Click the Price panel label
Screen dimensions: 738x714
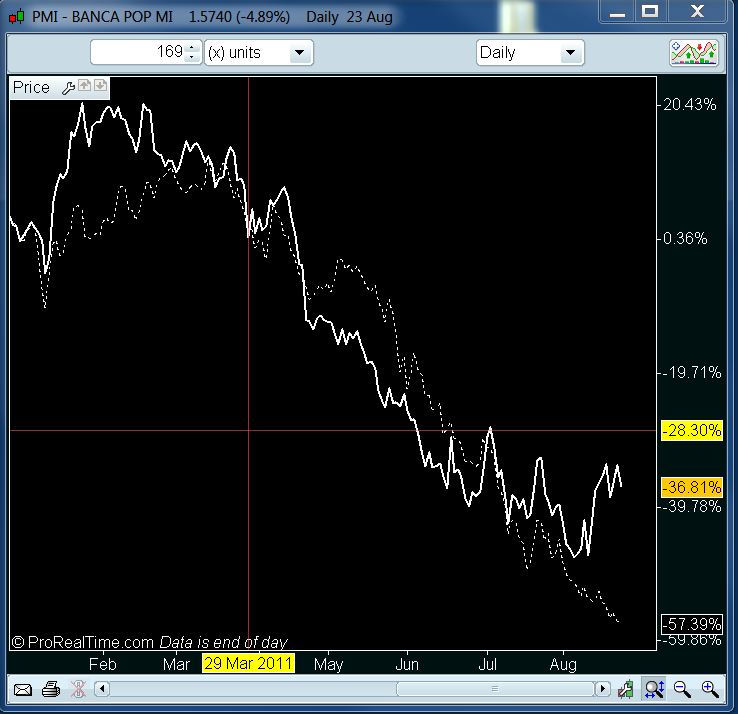pos(31,88)
